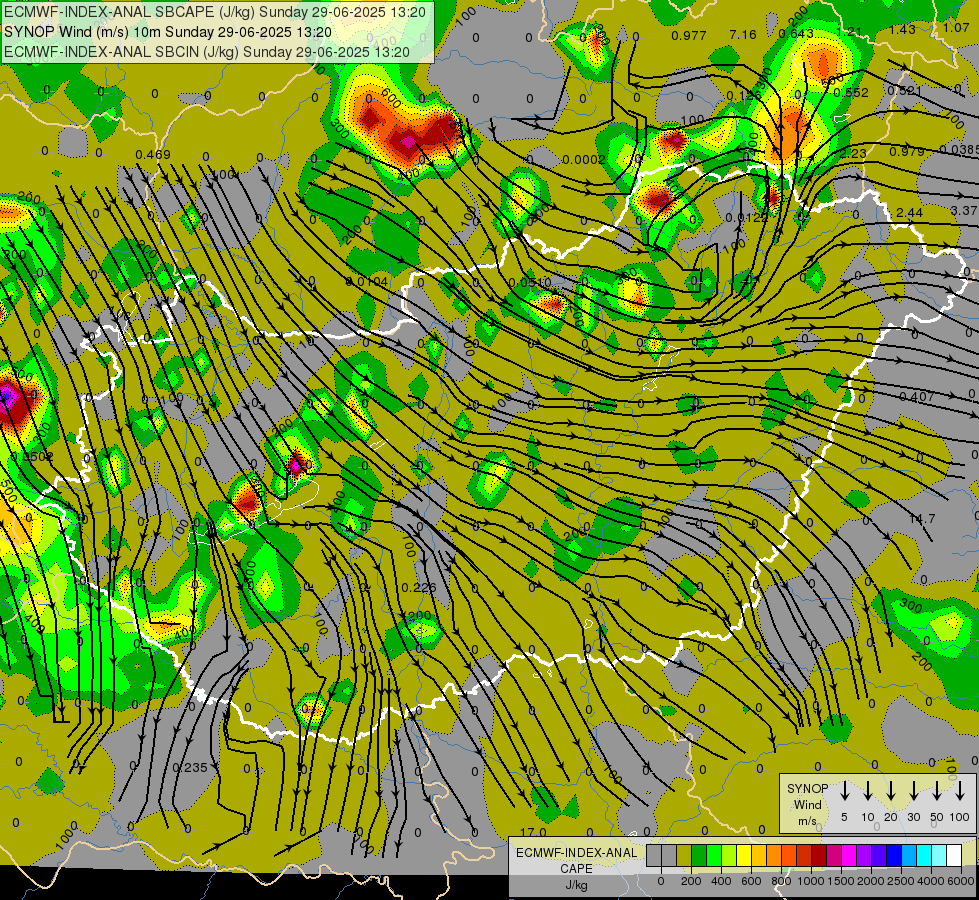This screenshot has width=979, height=900.
Task: Click 'ECMWF-INDEX-ANAL CAPE J/kg' legend label
Action: click(x=576, y=869)
